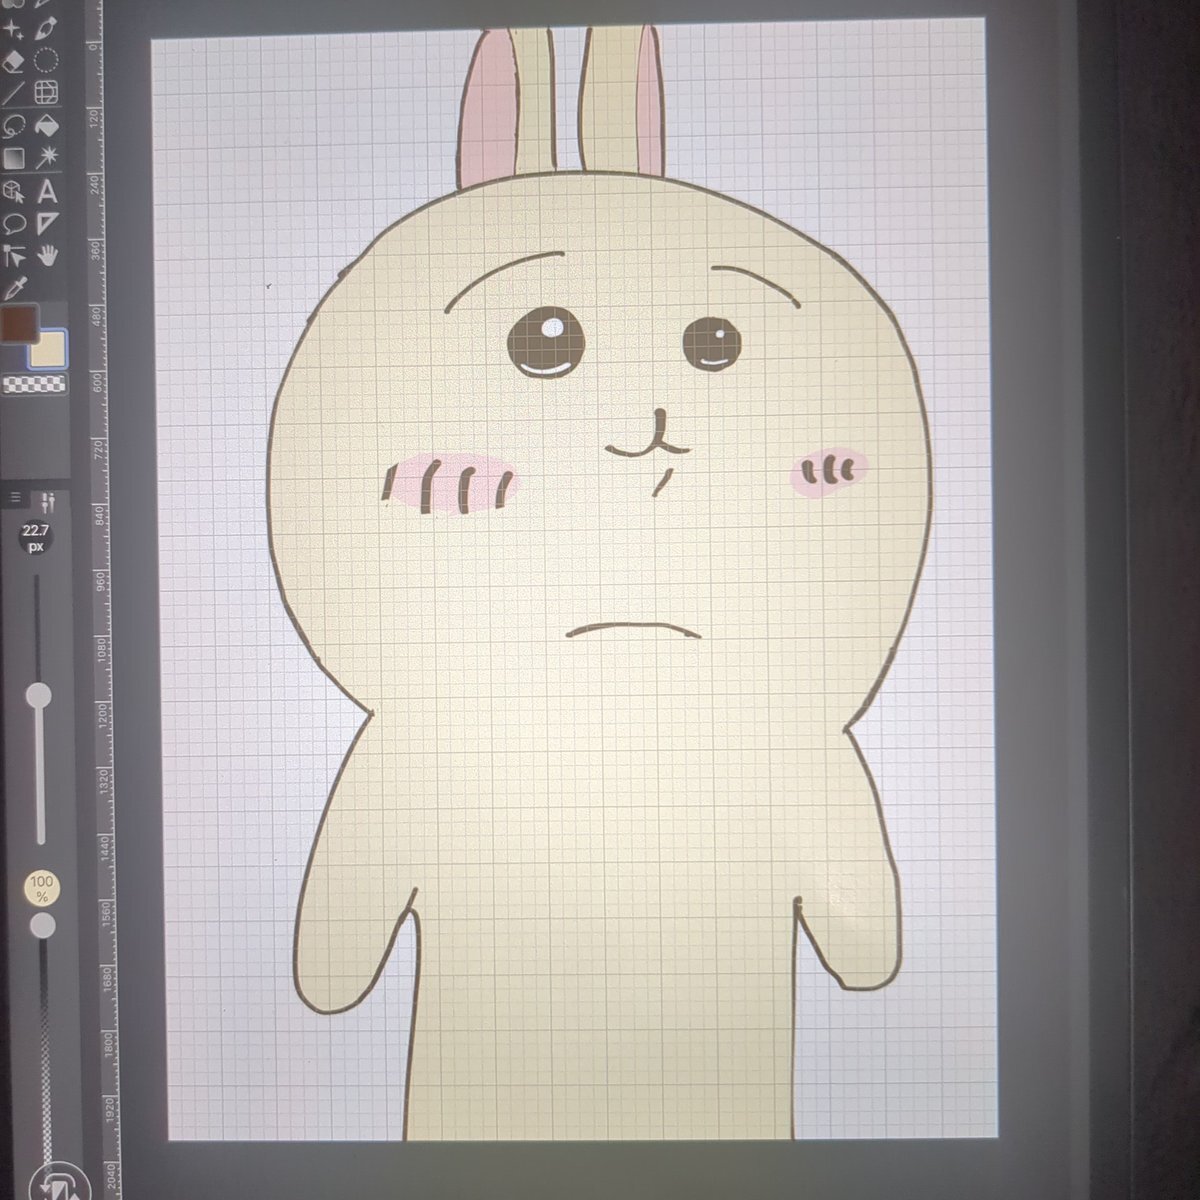Open the hamburger menu above brush size

(16, 497)
